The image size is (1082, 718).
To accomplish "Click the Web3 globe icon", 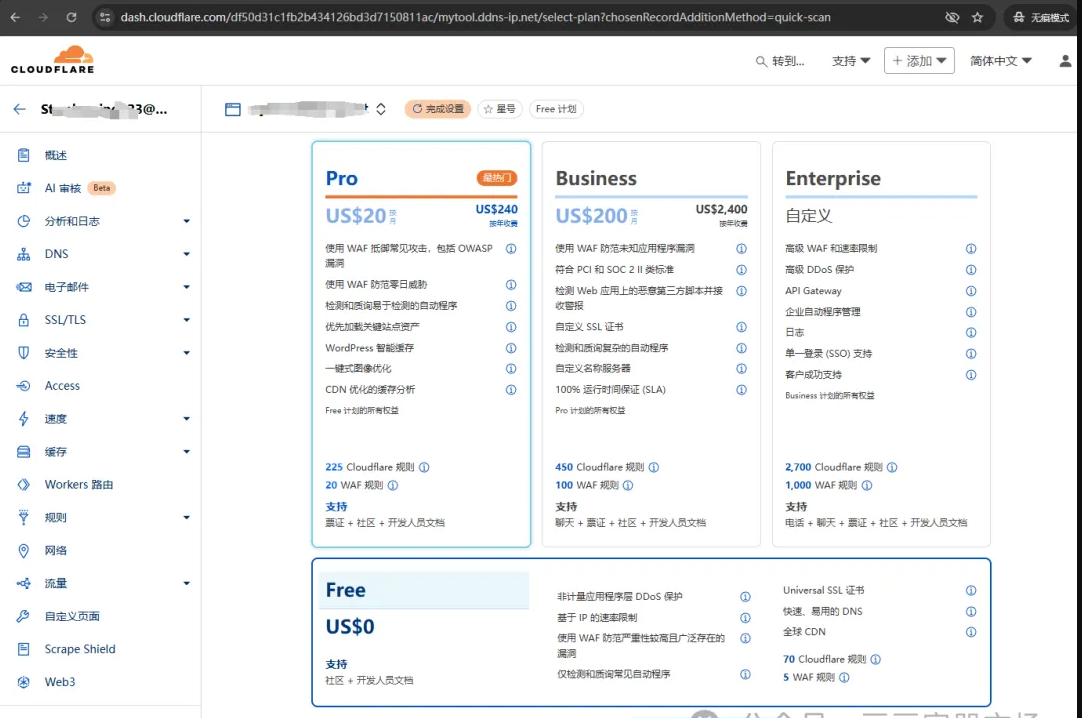I will (23, 682).
